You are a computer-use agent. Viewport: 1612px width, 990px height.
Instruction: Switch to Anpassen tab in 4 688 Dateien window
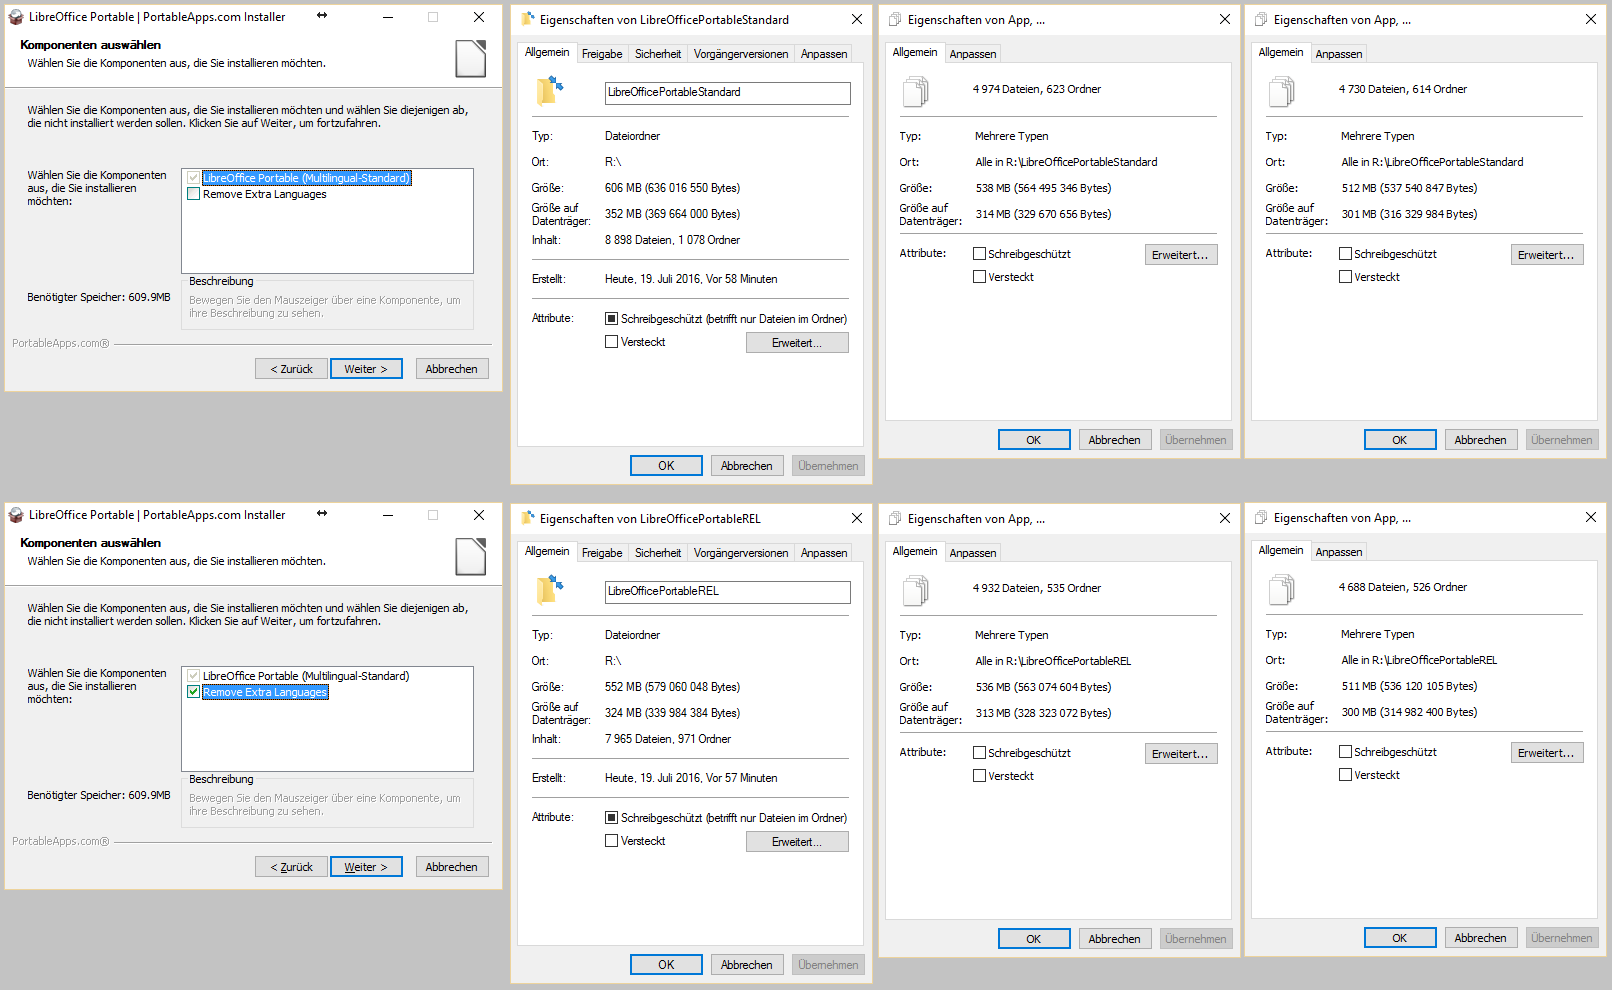coord(1339,552)
